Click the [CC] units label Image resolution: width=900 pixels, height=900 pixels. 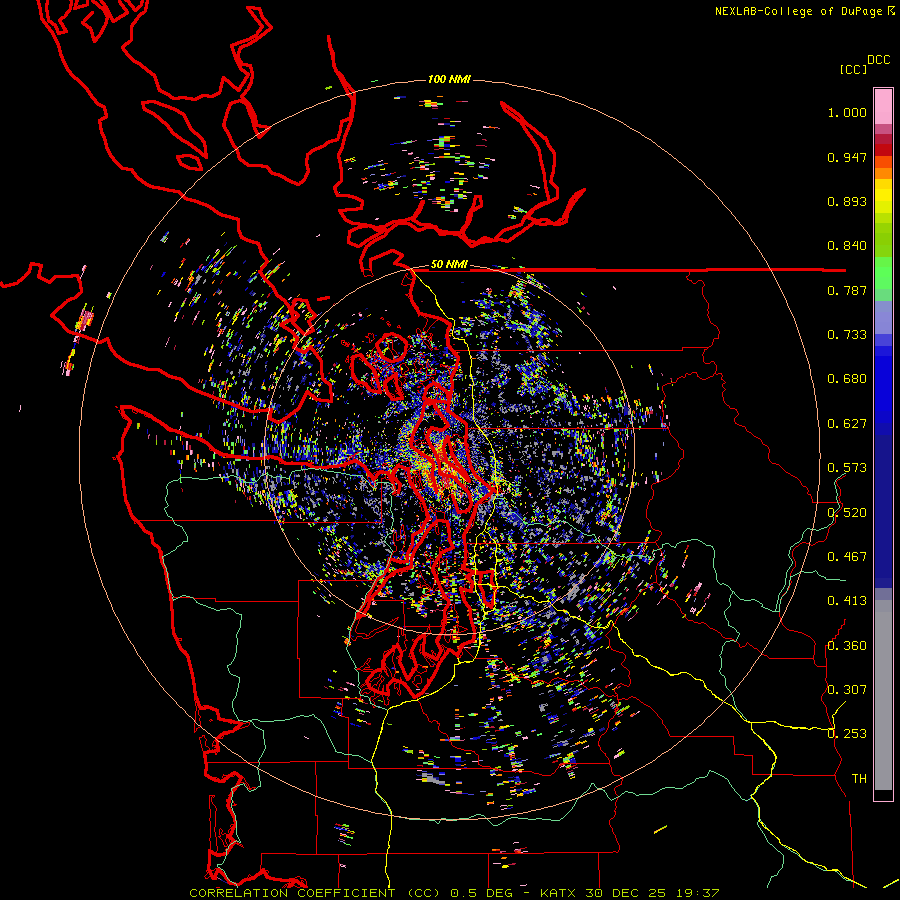pyautogui.click(x=853, y=69)
